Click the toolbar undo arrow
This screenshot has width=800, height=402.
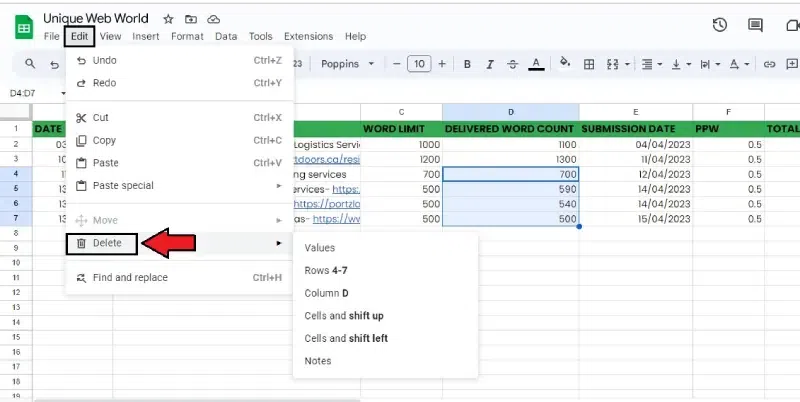[54, 65]
